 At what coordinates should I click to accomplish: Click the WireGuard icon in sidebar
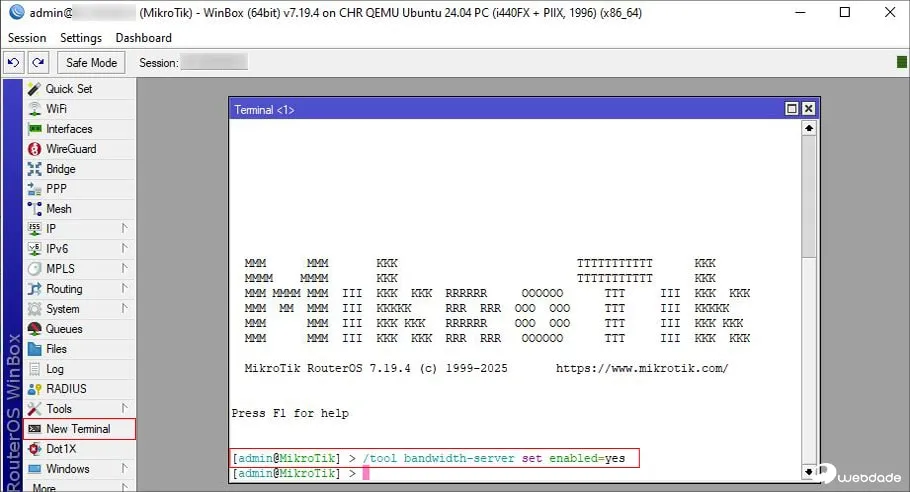(34, 149)
